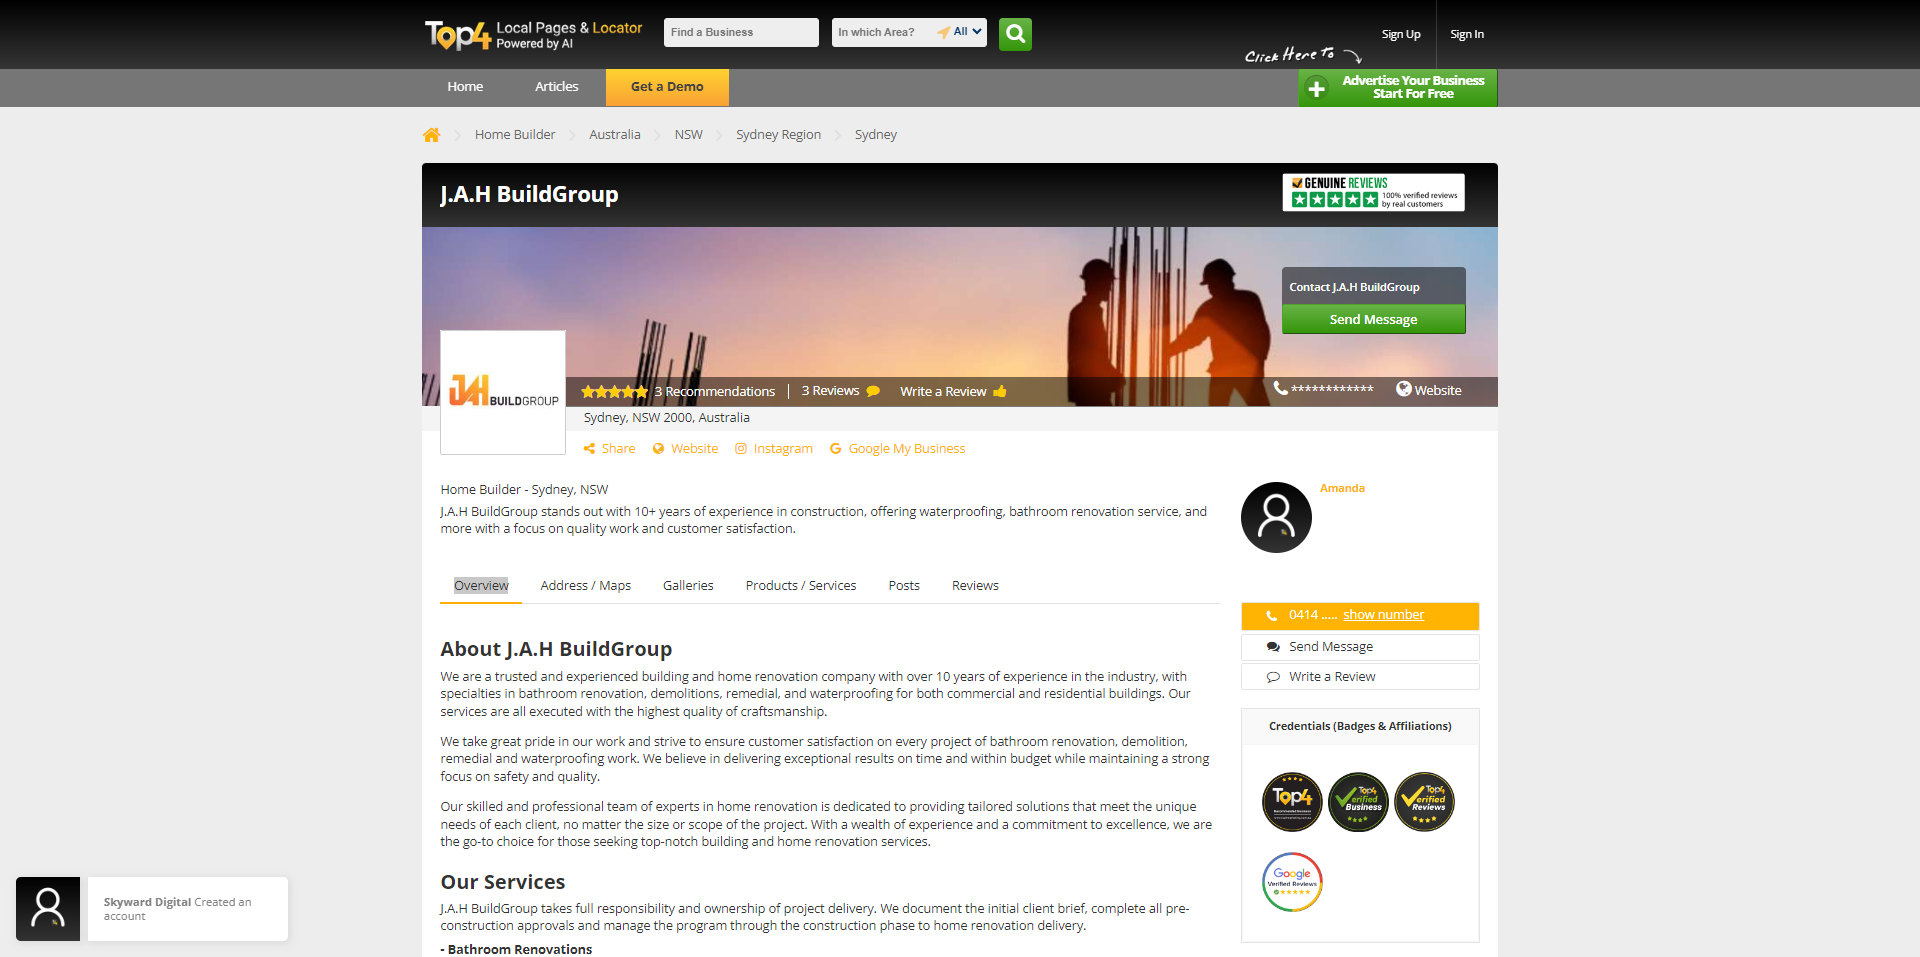Click the Top4 logo in the header
This screenshot has height=957, width=1920.
(x=457, y=34)
